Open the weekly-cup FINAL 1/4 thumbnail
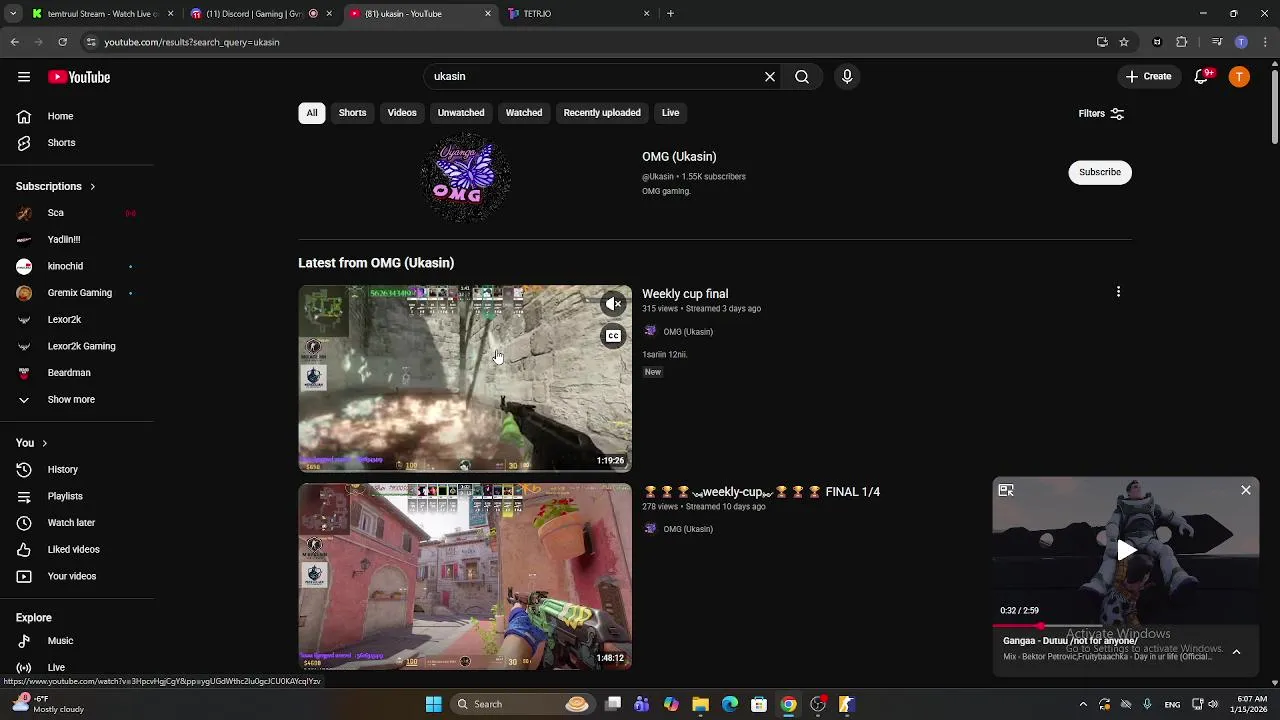This screenshot has height=720, width=1280. pos(465,576)
